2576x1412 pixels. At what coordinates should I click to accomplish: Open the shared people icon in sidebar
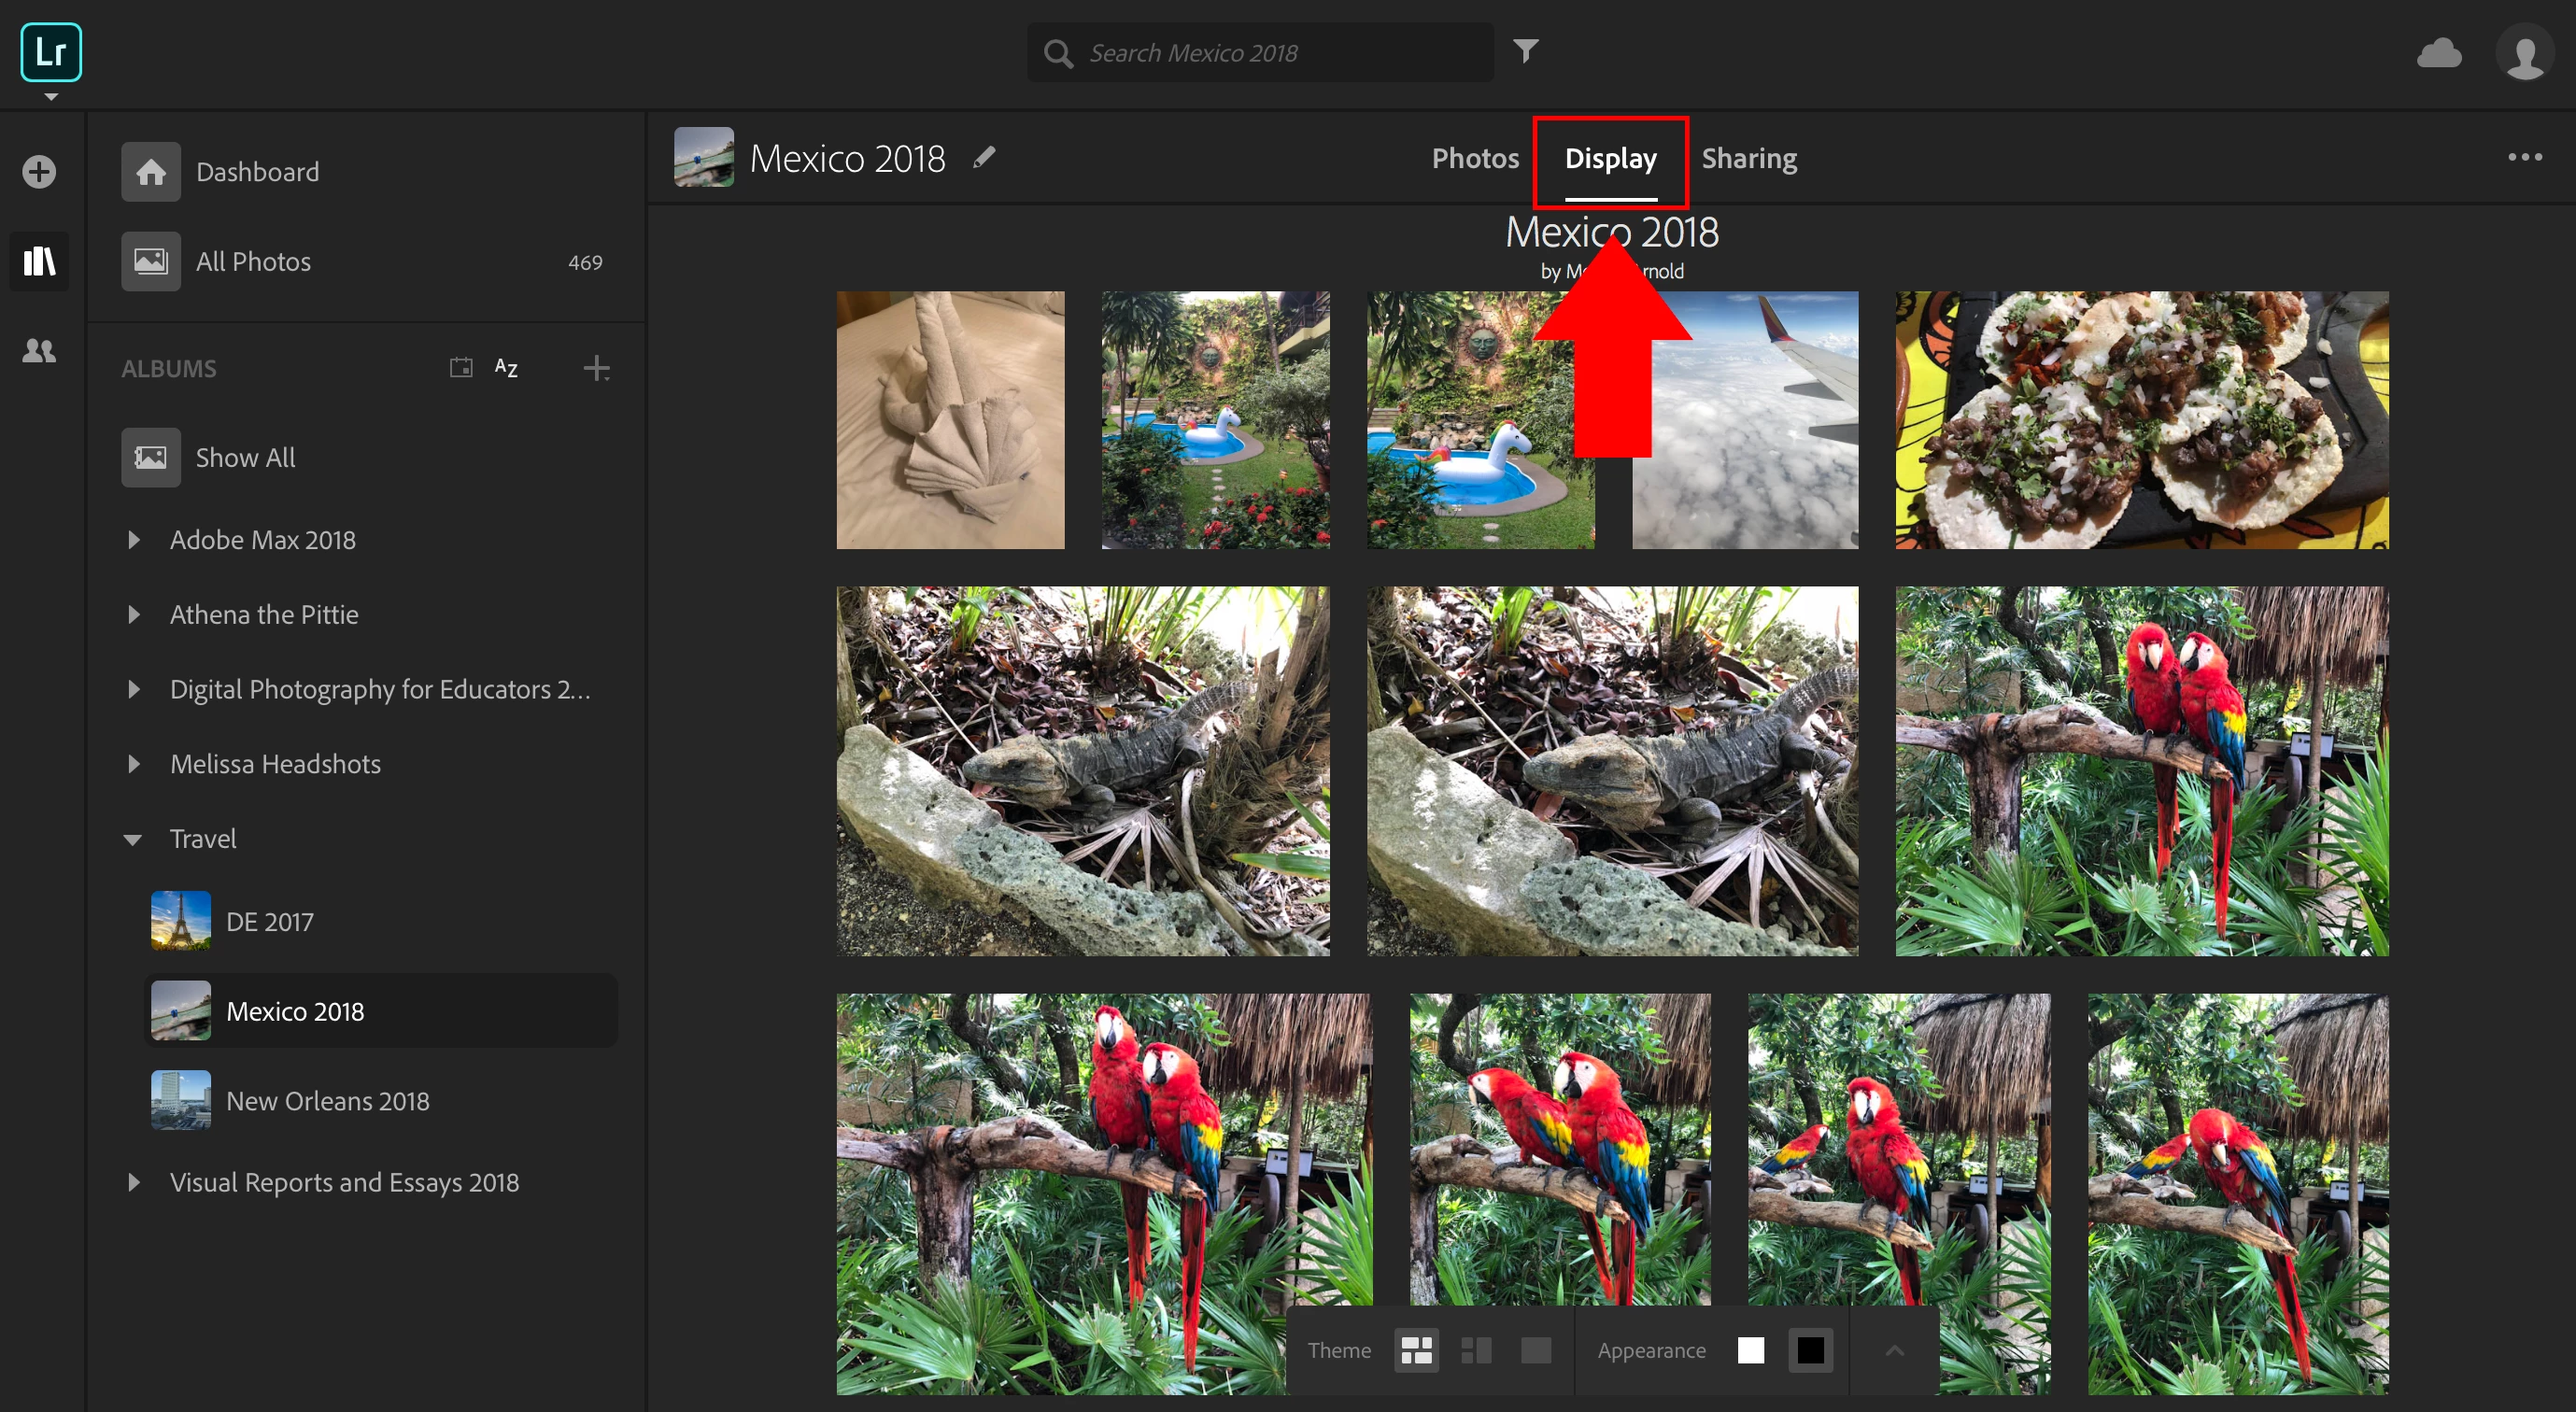pos(39,351)
